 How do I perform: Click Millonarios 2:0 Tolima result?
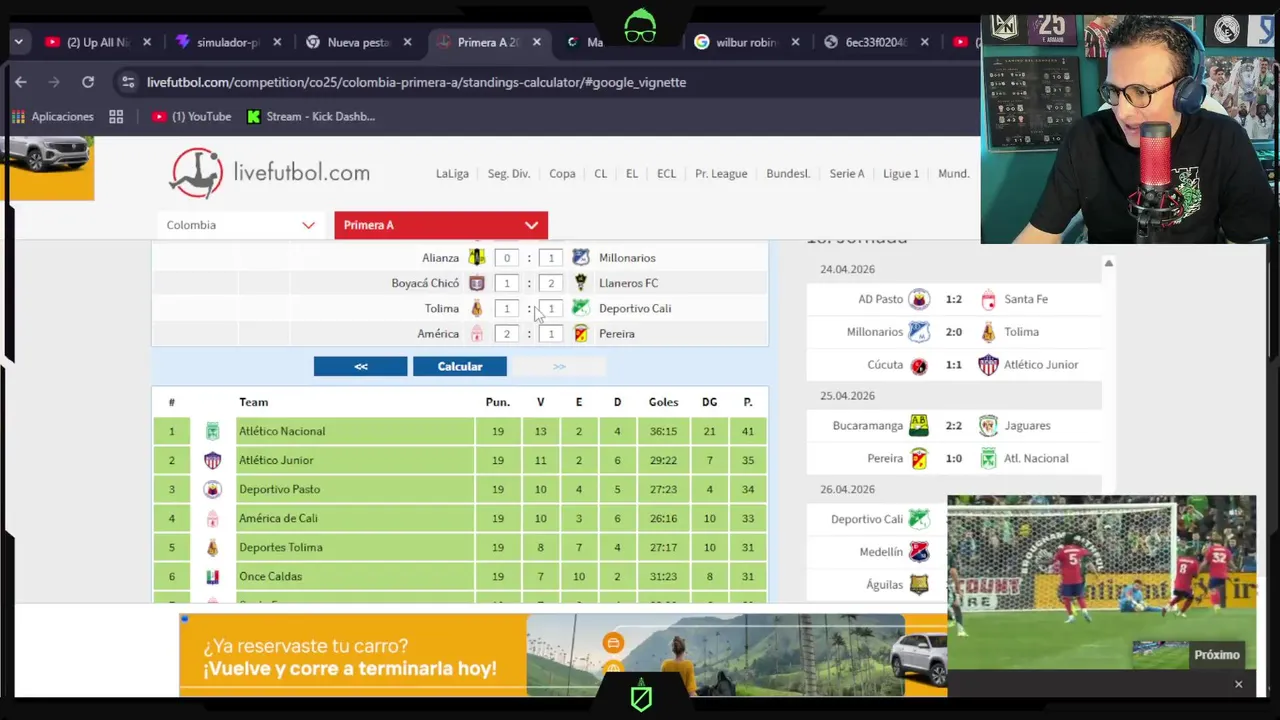click(954, 332)
